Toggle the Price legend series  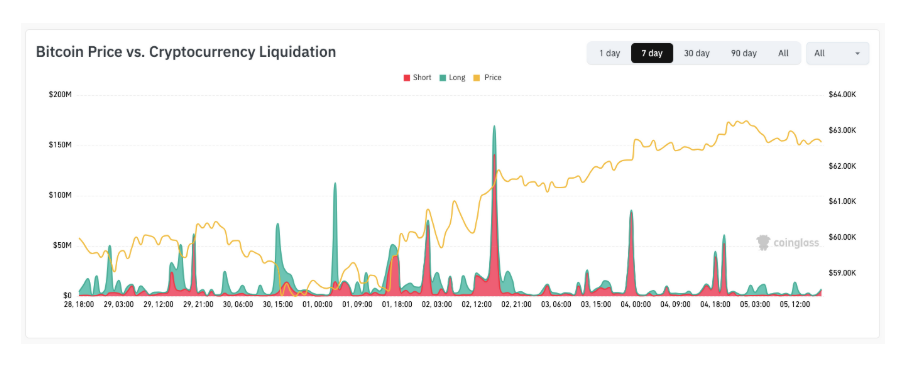coord(488,77)
